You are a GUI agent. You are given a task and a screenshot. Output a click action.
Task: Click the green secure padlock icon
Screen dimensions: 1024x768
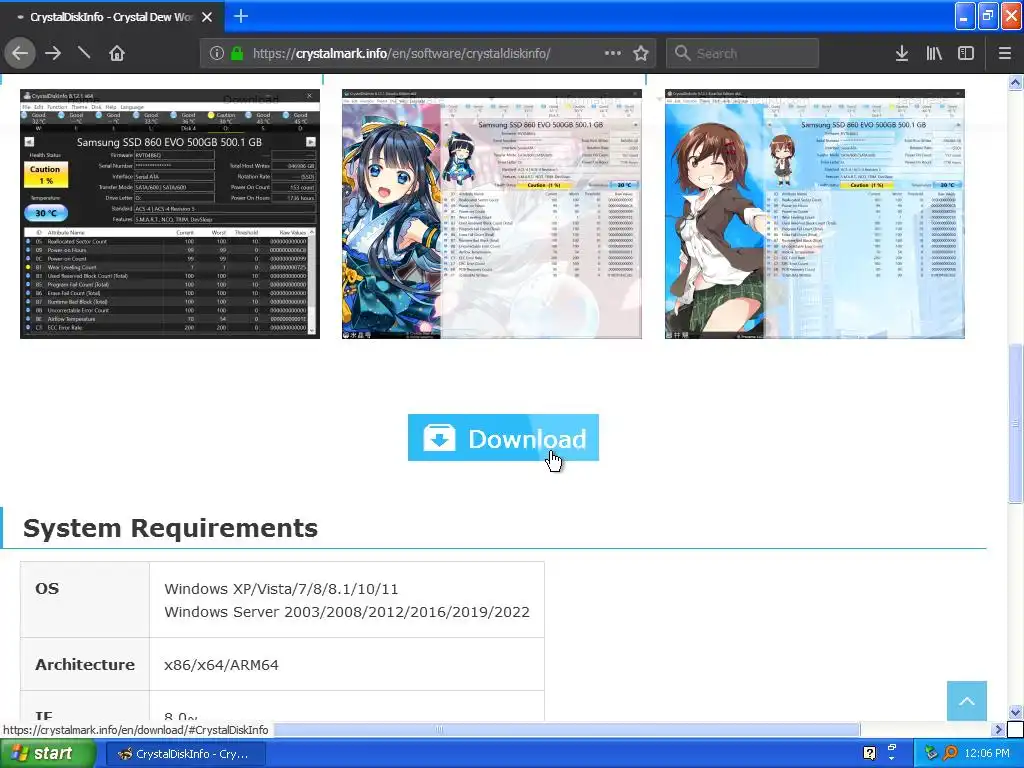pyautogui.click(x=237, y=53)
